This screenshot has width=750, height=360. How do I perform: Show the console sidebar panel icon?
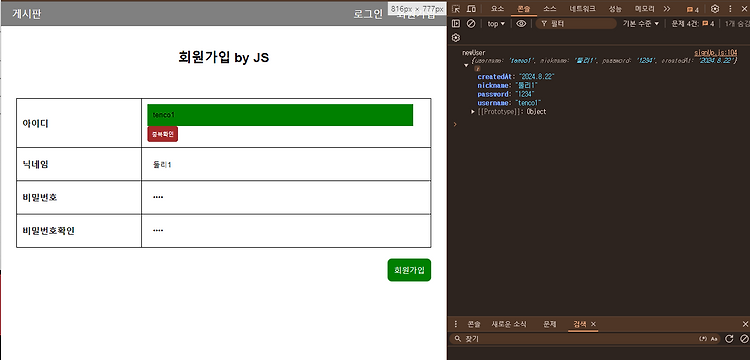point(456,23)
